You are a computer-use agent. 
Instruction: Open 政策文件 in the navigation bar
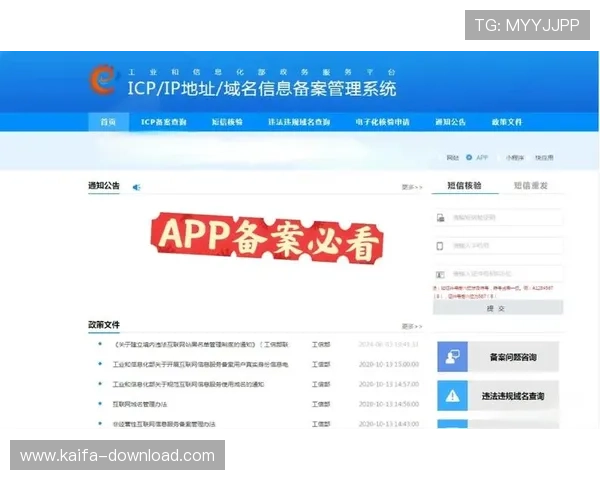tap(507, 122)
